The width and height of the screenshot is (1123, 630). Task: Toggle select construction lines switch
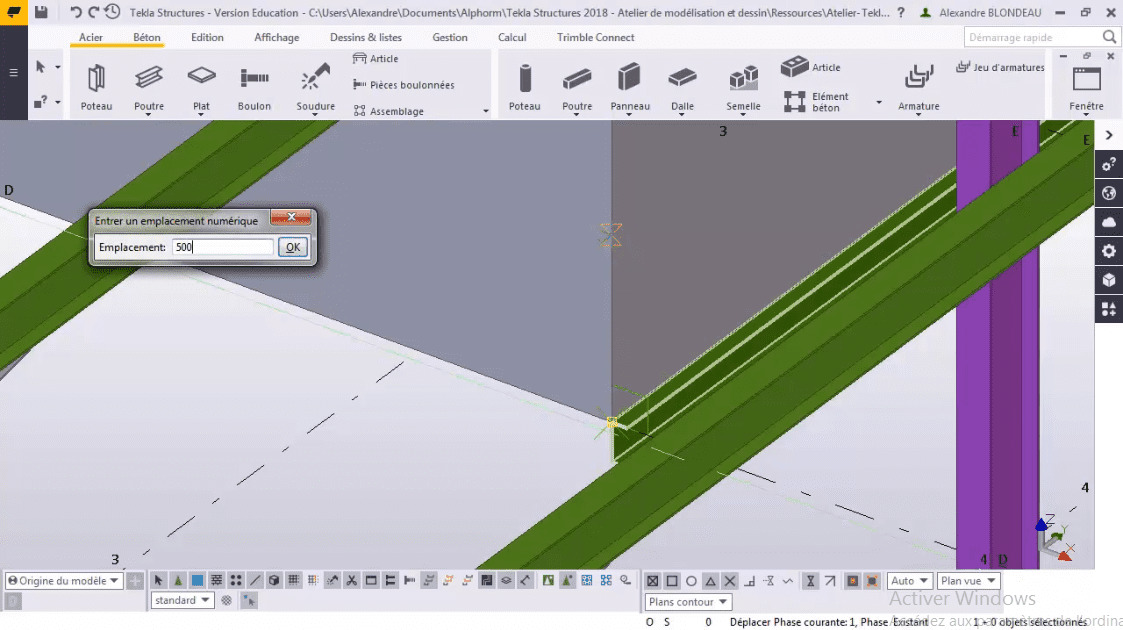click(255, 581)
